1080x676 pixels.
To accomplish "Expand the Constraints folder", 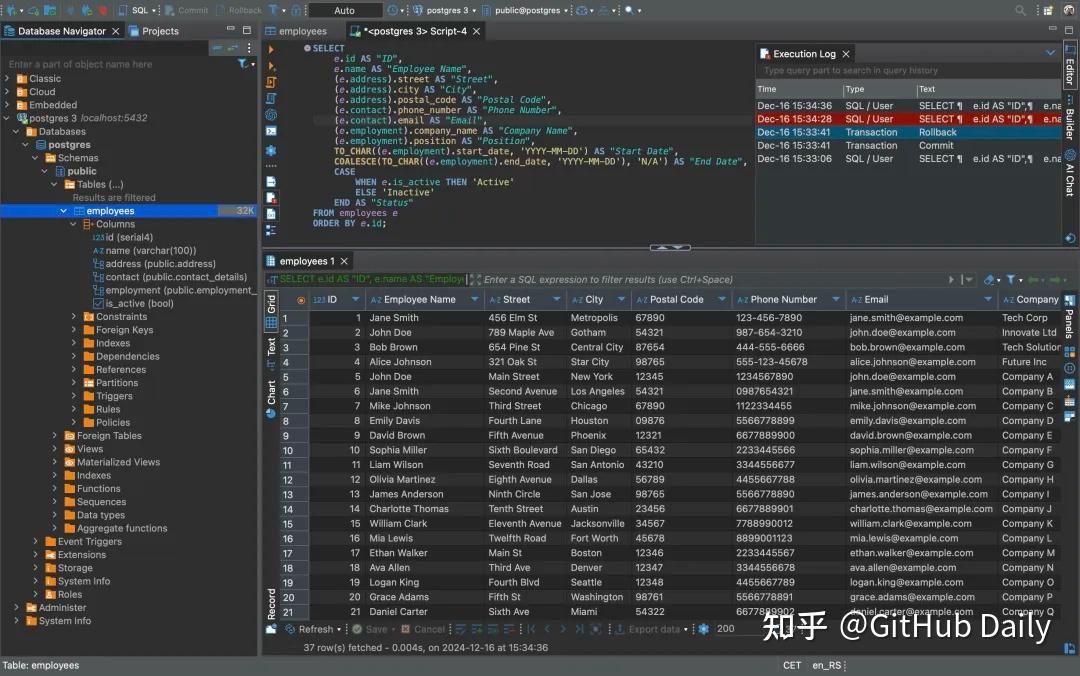I will [74, 317].
